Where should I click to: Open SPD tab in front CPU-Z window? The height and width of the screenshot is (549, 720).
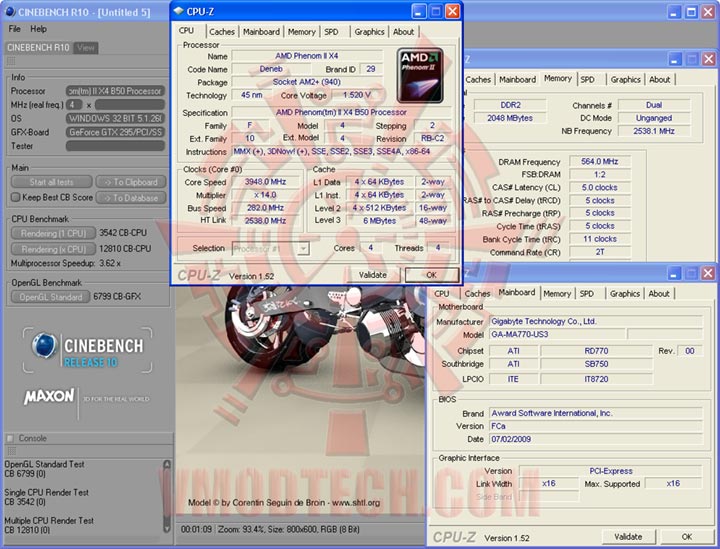(331, 32)
